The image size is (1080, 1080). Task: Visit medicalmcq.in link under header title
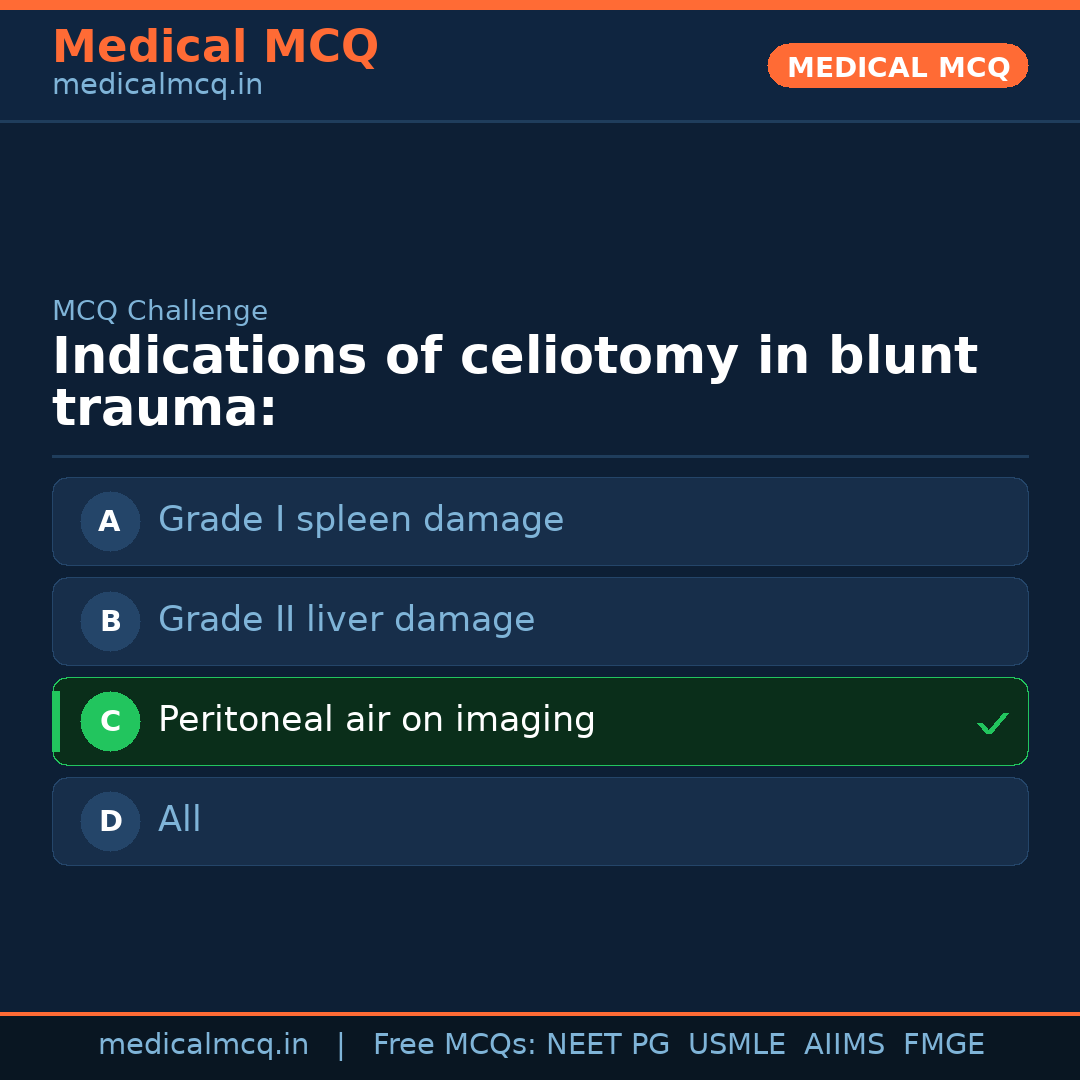[x=157, y=85]
